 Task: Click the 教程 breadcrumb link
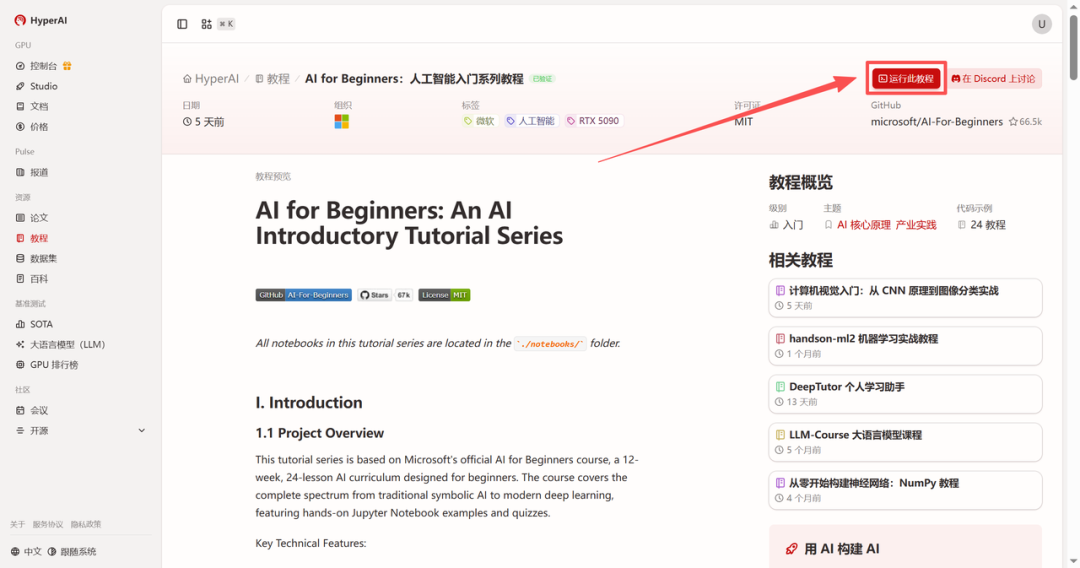tap(273, 78)
